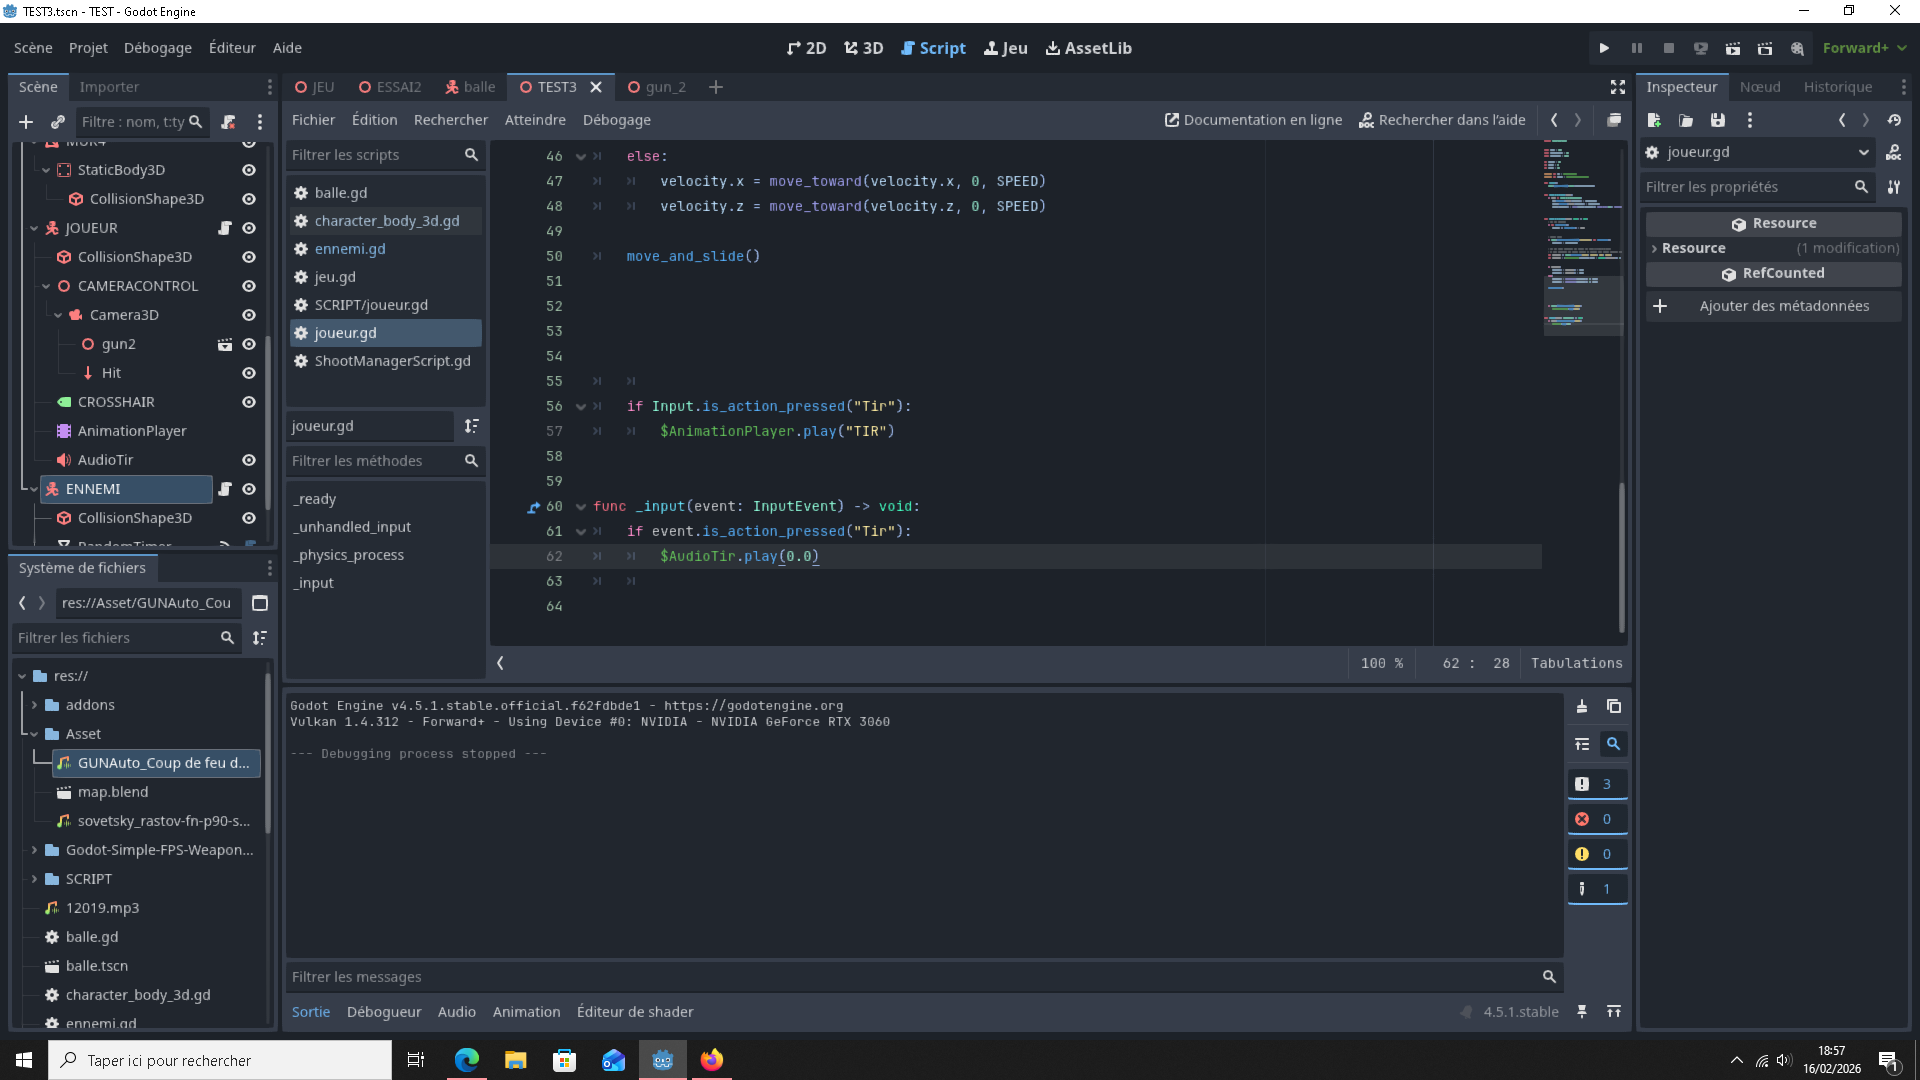Open the Débogage menu in the top bar

coord(157,48)
